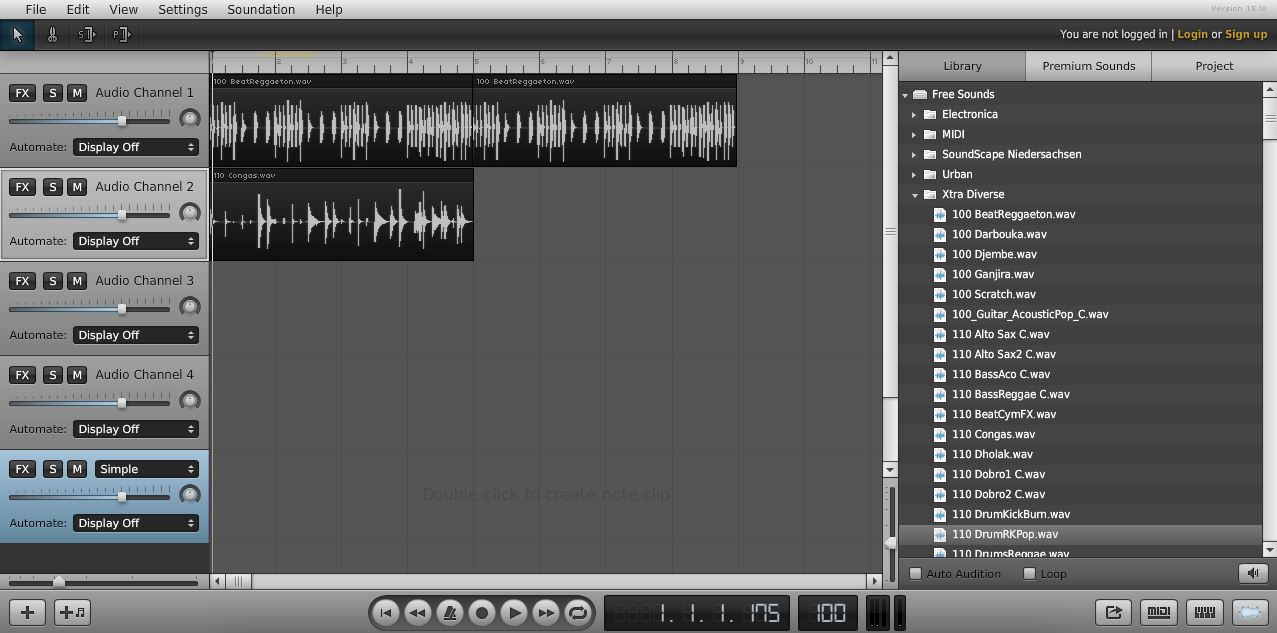Expand the Electronica folder
Viewport: 1277px width, 633px height.
pyautogui.click(x=914, y=114)
